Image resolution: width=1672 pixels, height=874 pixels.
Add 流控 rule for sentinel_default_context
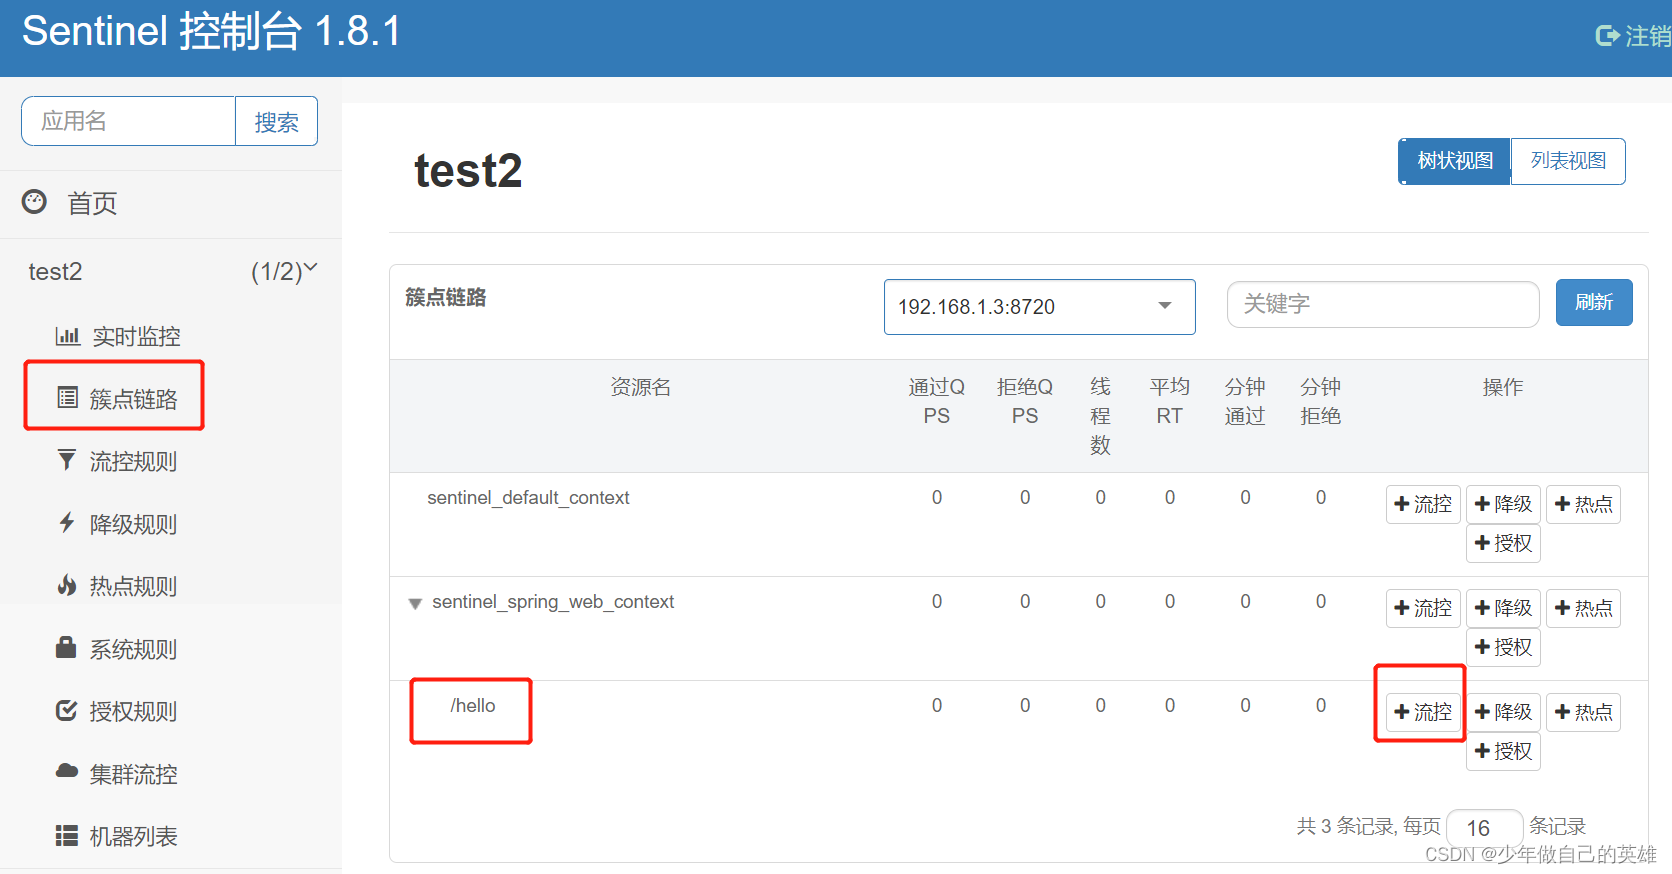[1423, 504]
